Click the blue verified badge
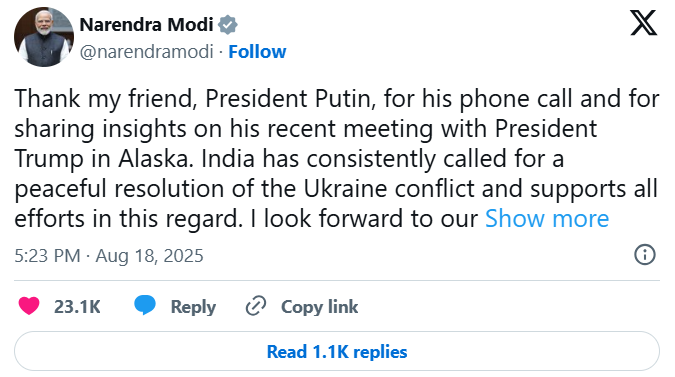This screenshot has height=377, width=675. tap(227, 25)
